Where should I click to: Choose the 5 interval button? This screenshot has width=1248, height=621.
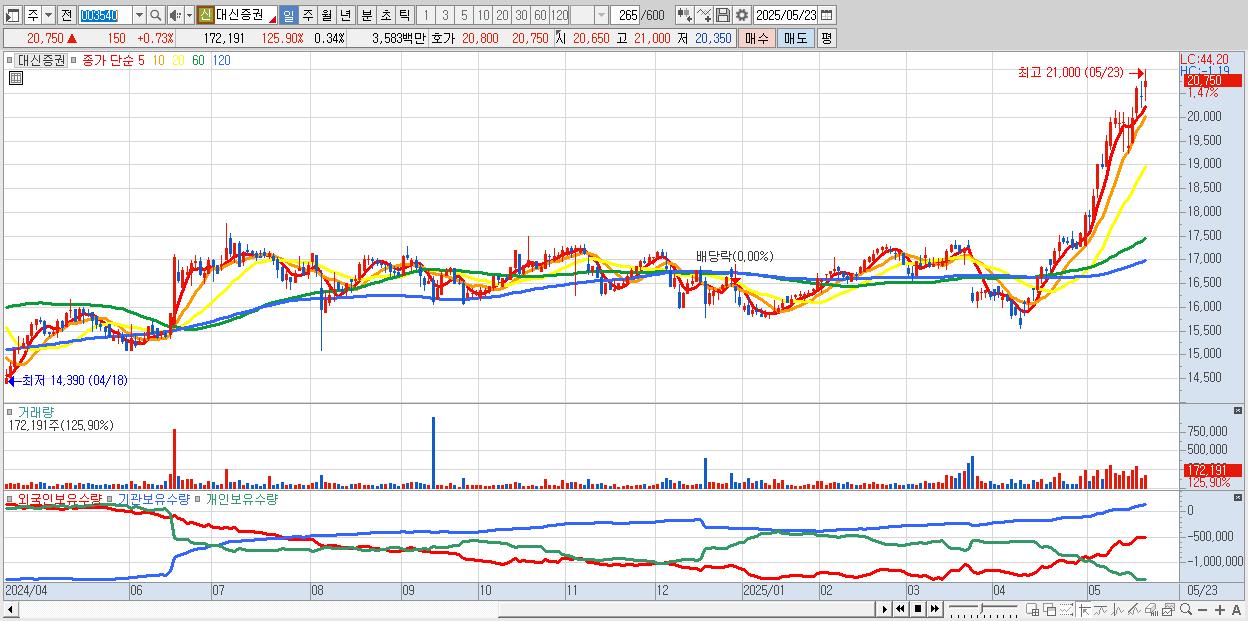[x=464, y=15]
